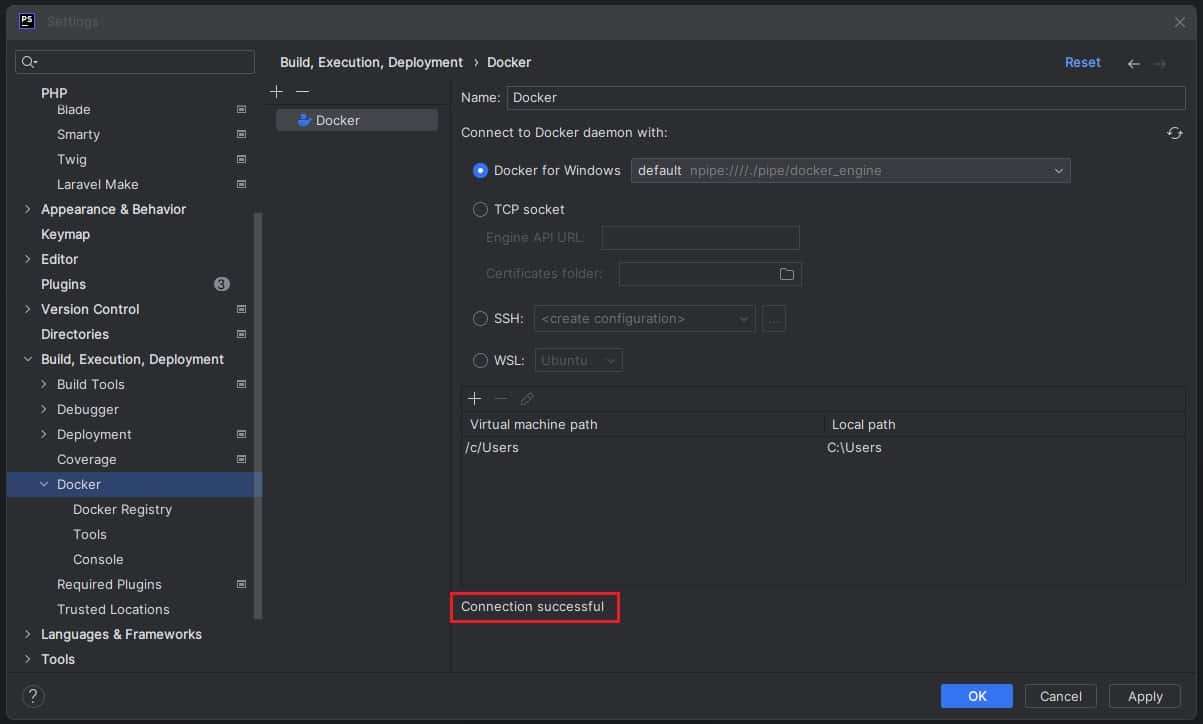Select /c/Users virtual machine path cell
The height and width of the screenshot is (724, 1203).
(x=643, y=448)
